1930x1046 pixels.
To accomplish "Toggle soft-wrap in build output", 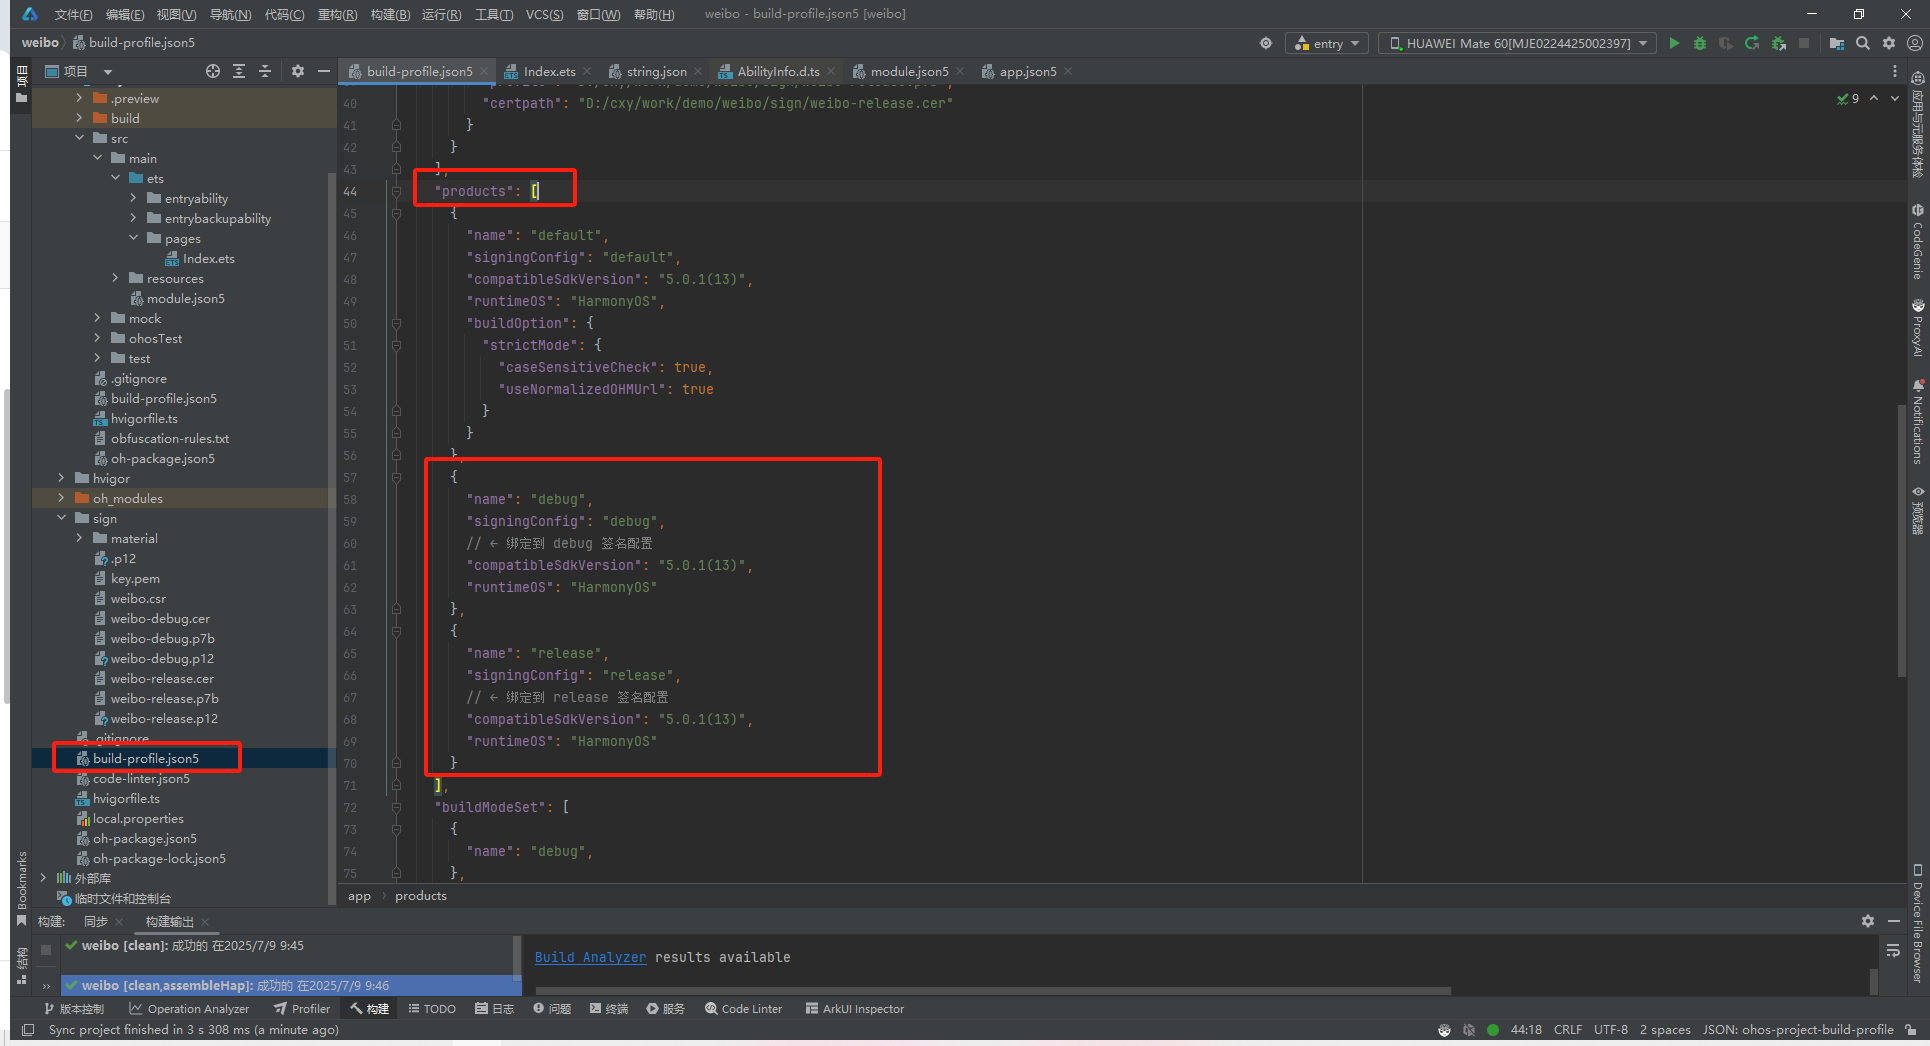I will tap(1893, 951).
